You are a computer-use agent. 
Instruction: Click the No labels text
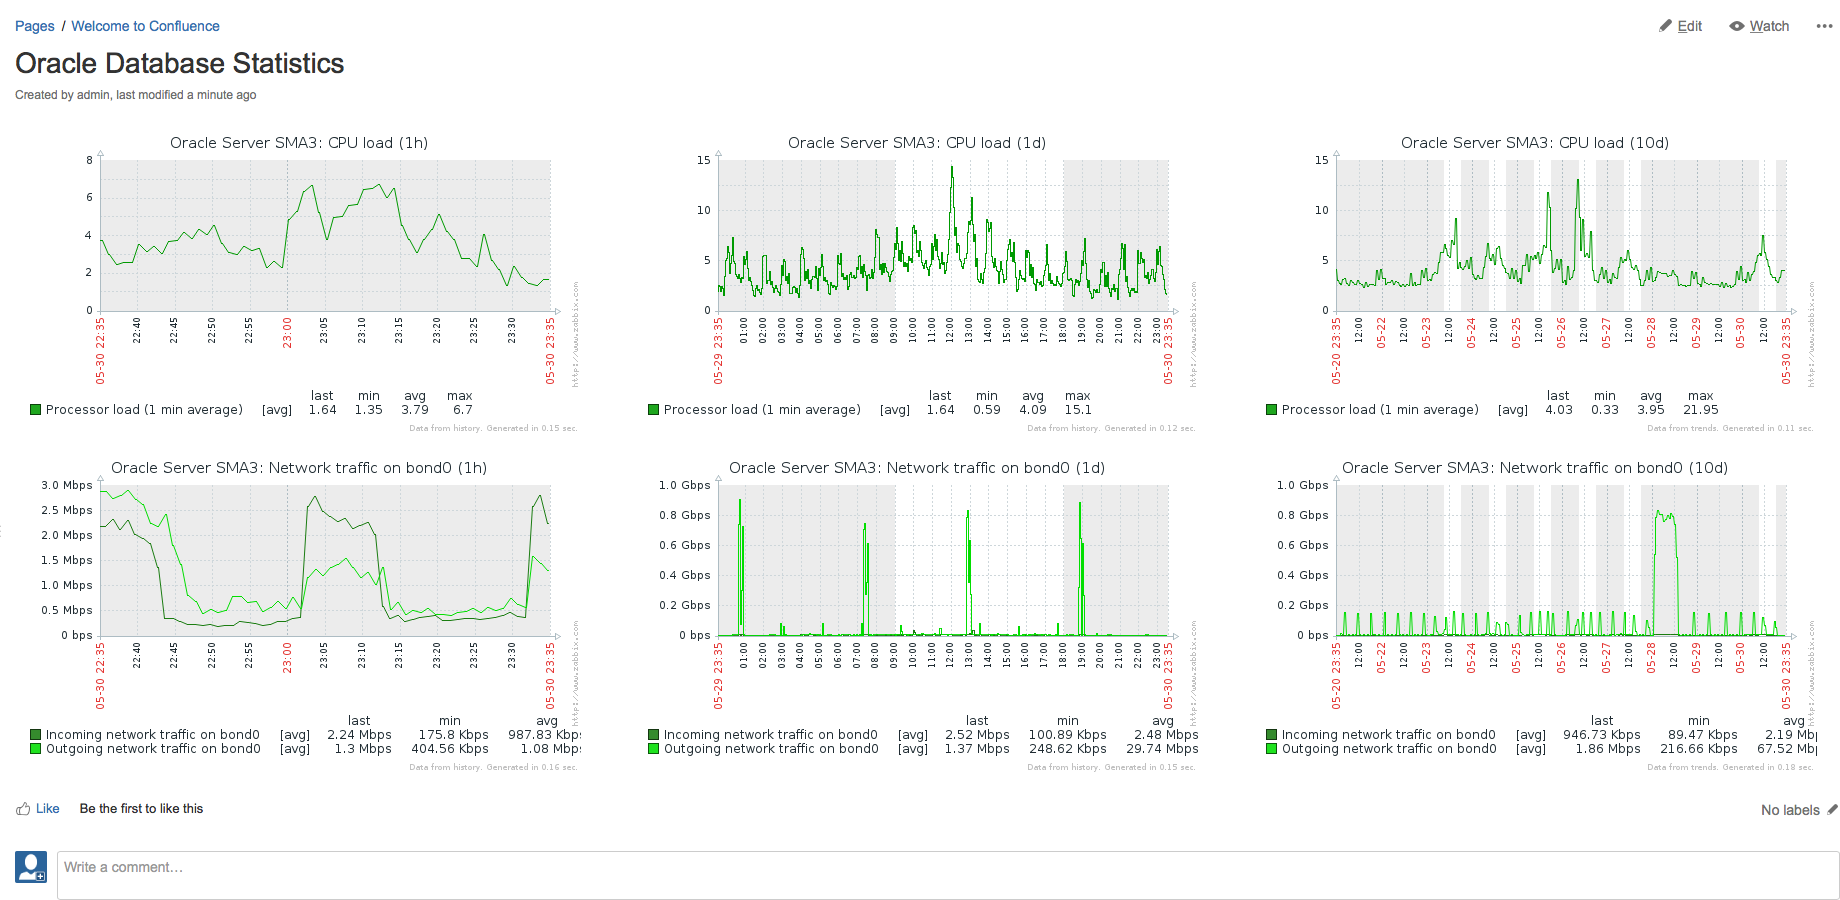(1790, 810)
